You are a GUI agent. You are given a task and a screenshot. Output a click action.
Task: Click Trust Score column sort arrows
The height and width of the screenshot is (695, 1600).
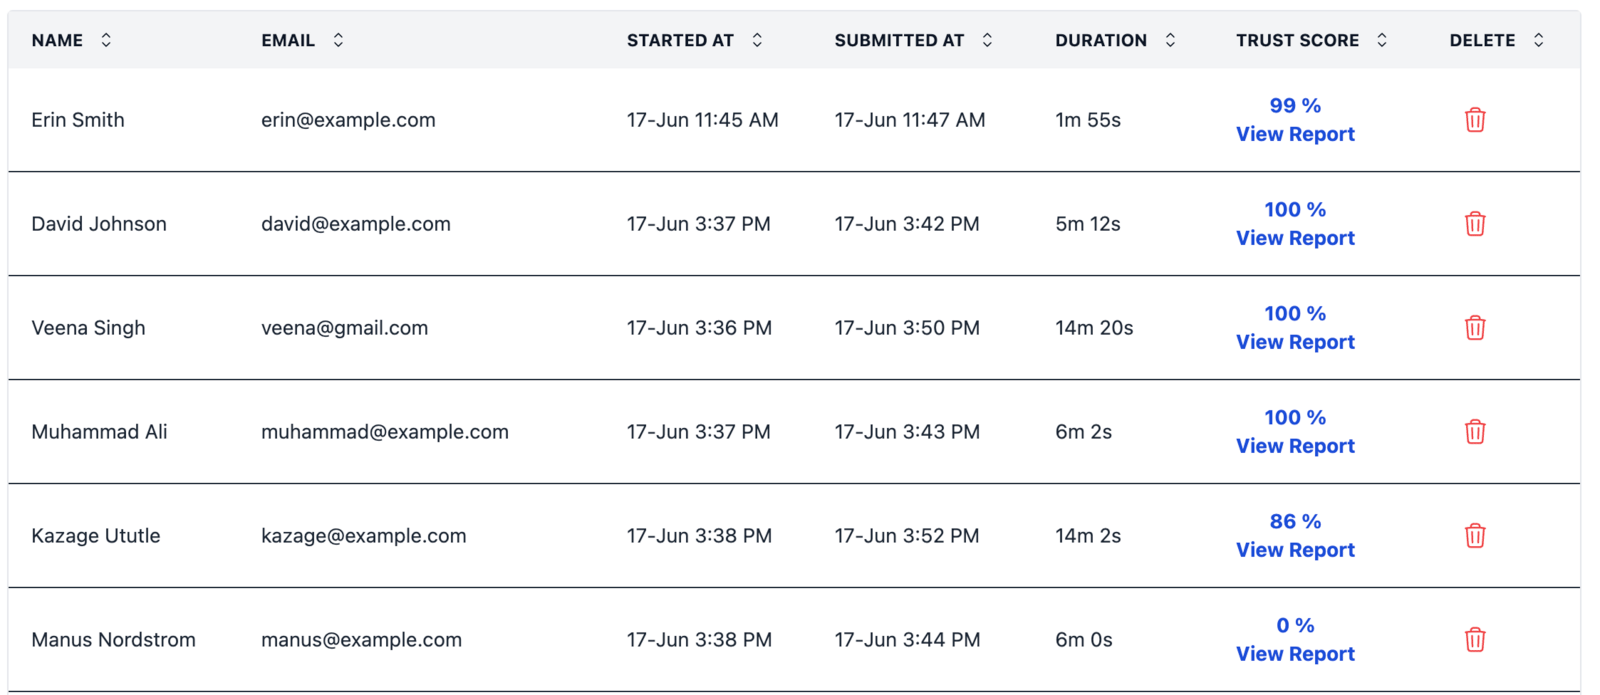click(1382, 40)
